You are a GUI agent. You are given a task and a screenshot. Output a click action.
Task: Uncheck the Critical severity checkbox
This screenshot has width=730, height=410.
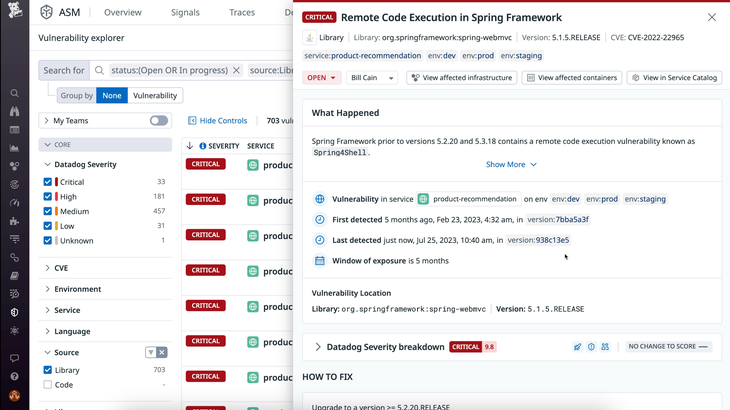click(47, 182)
